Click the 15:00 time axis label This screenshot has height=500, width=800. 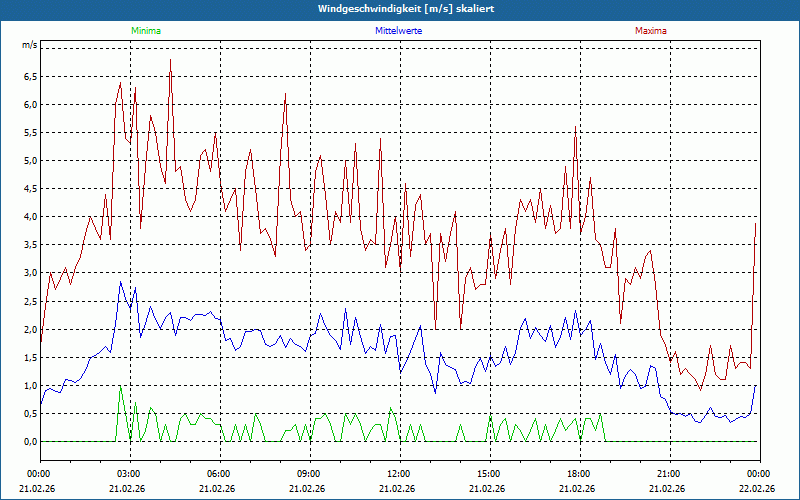point(490,474)
